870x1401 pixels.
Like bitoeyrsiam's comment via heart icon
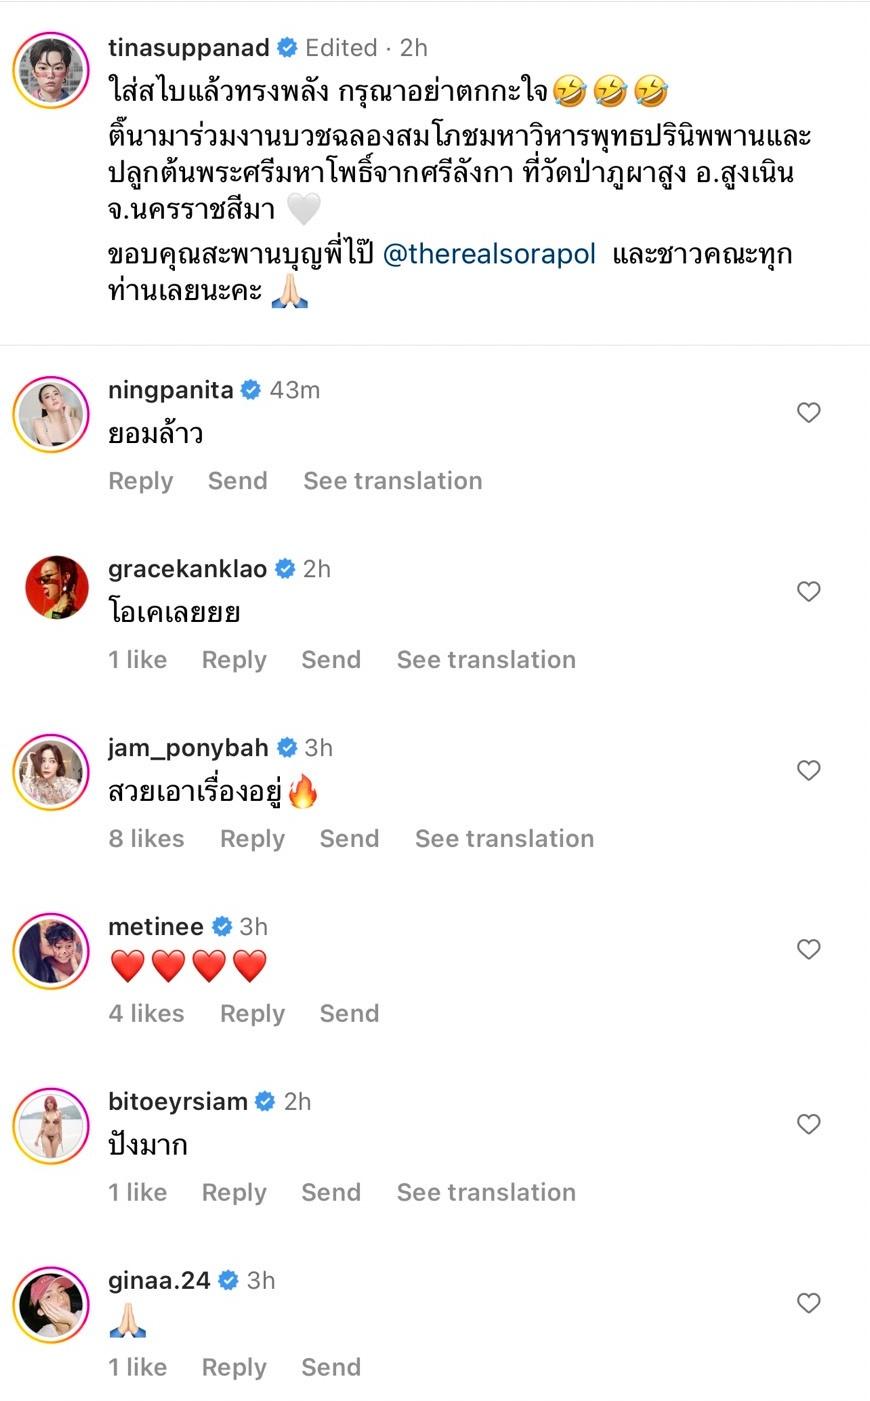pyautogui.click(x=808, y=1124)
